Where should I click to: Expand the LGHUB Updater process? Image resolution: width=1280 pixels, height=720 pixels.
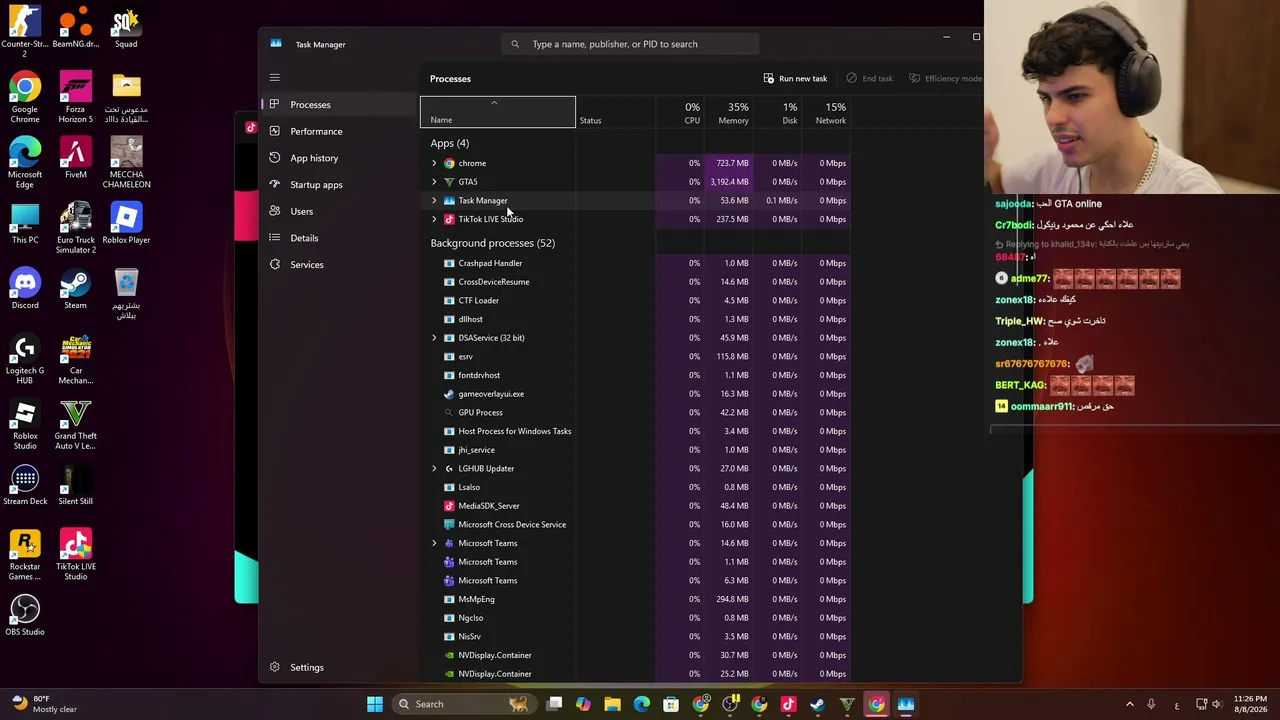tap(434, 469)
